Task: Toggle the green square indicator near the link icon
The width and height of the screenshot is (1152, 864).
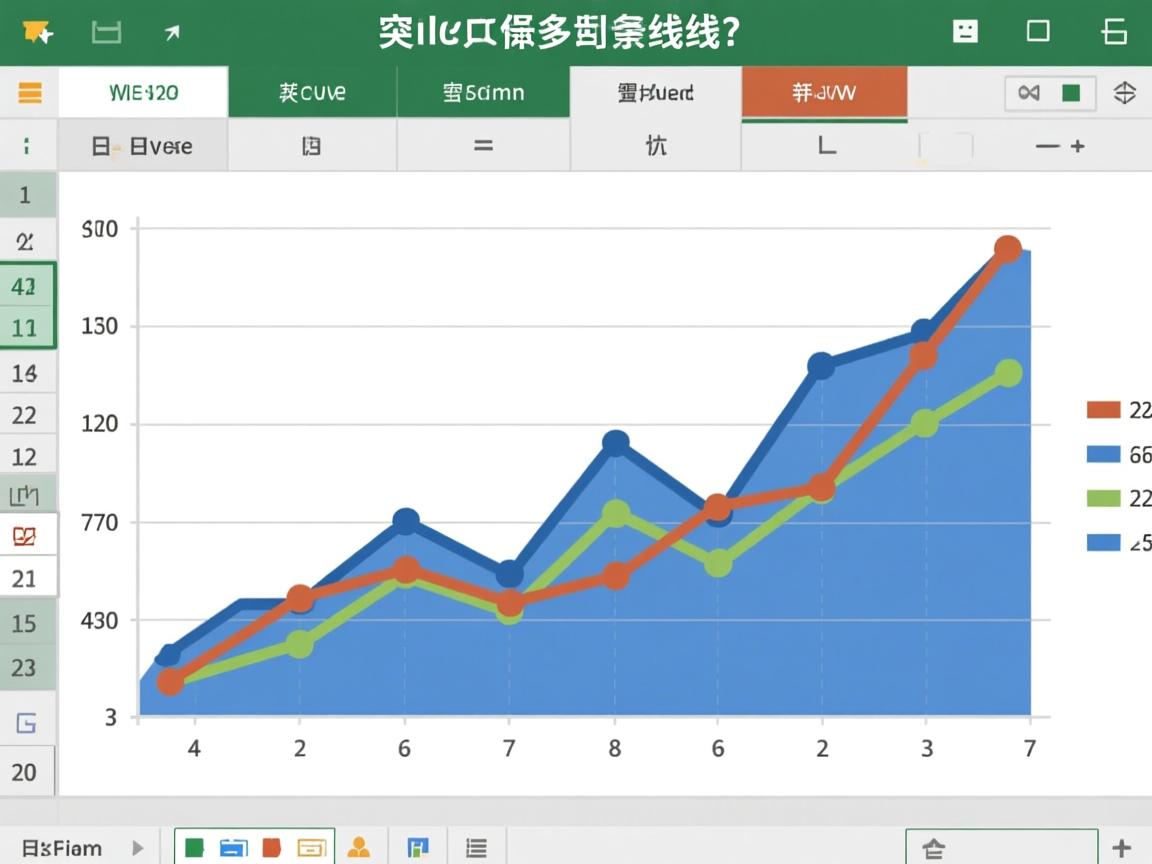Action: click(x=1069, y=93)
